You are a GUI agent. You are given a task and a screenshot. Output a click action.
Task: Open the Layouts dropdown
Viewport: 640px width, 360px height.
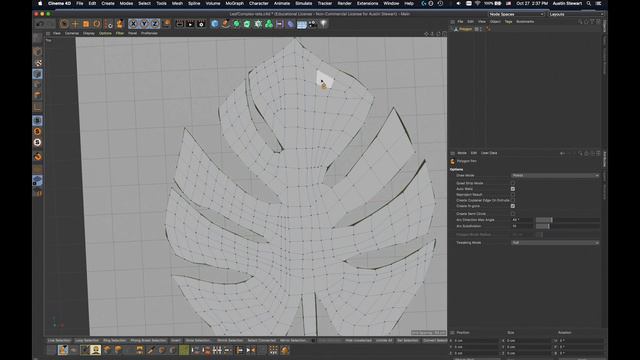576,14
